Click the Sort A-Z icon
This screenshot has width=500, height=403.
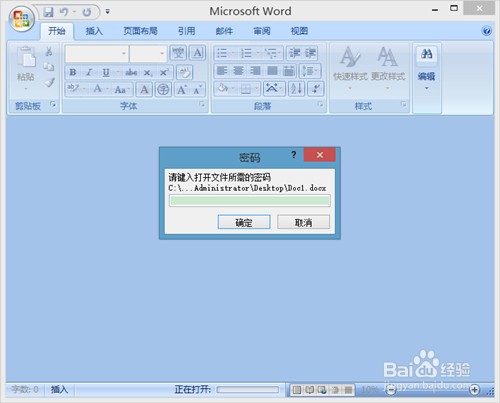[296, 89]
